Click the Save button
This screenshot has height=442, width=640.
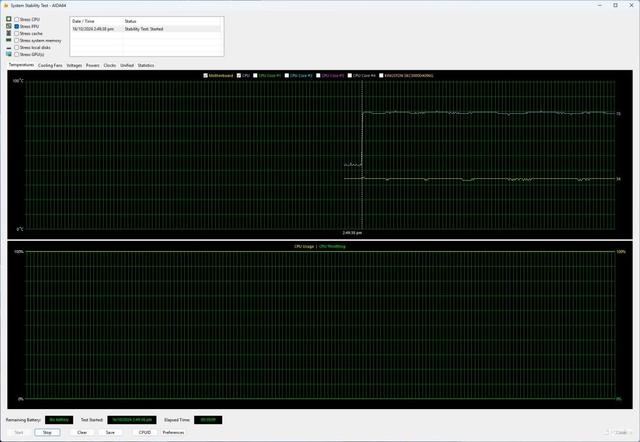tap(110, 432)
